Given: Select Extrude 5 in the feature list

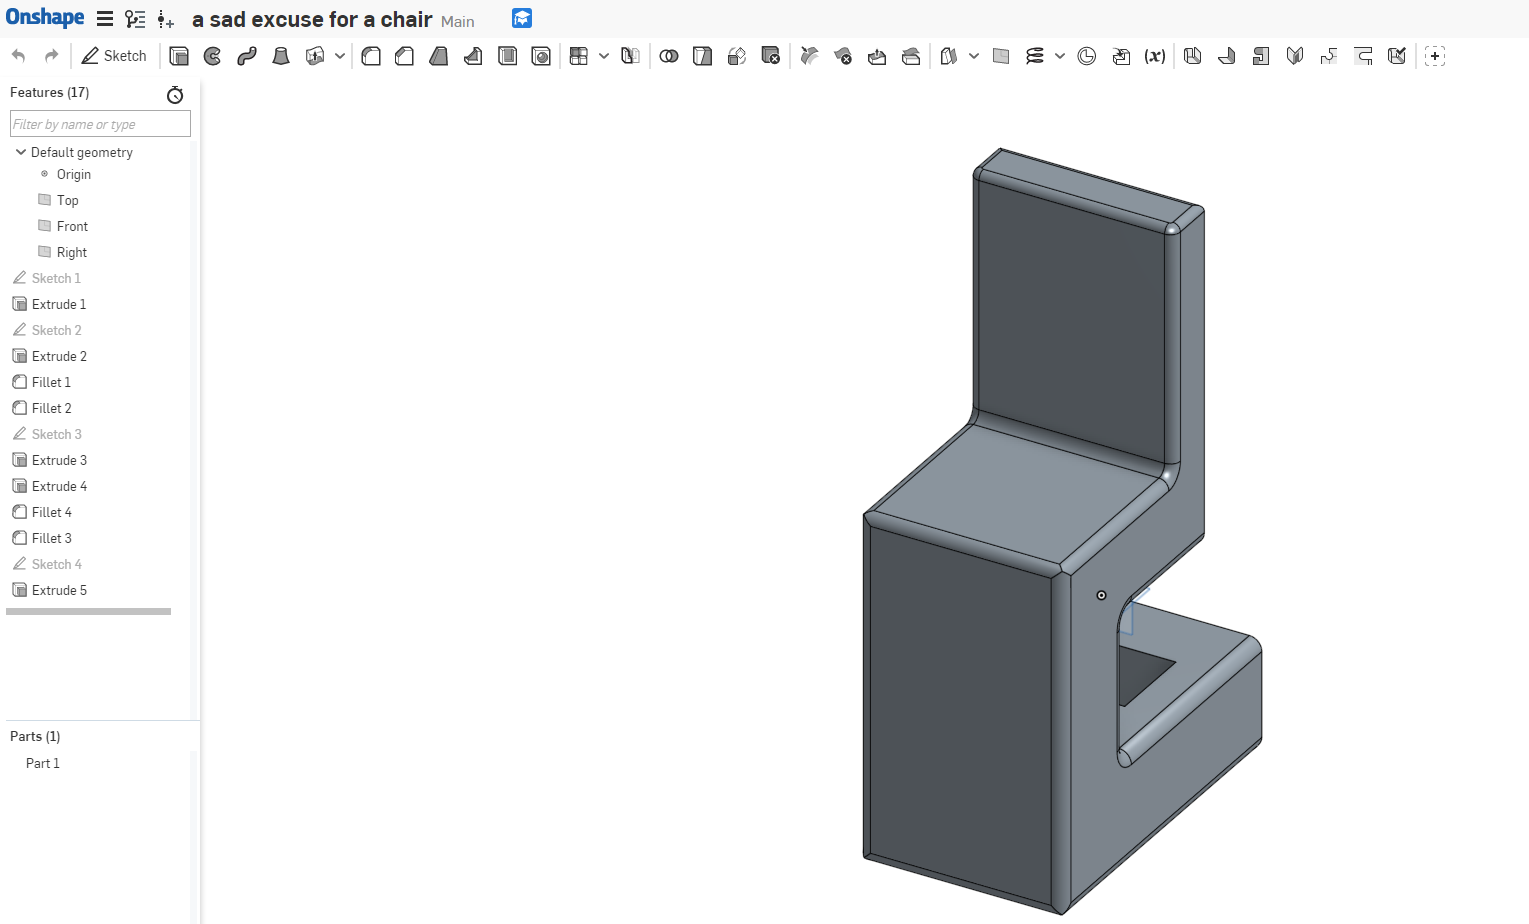Looking at the screenshot, I should (x=59, y=590).
